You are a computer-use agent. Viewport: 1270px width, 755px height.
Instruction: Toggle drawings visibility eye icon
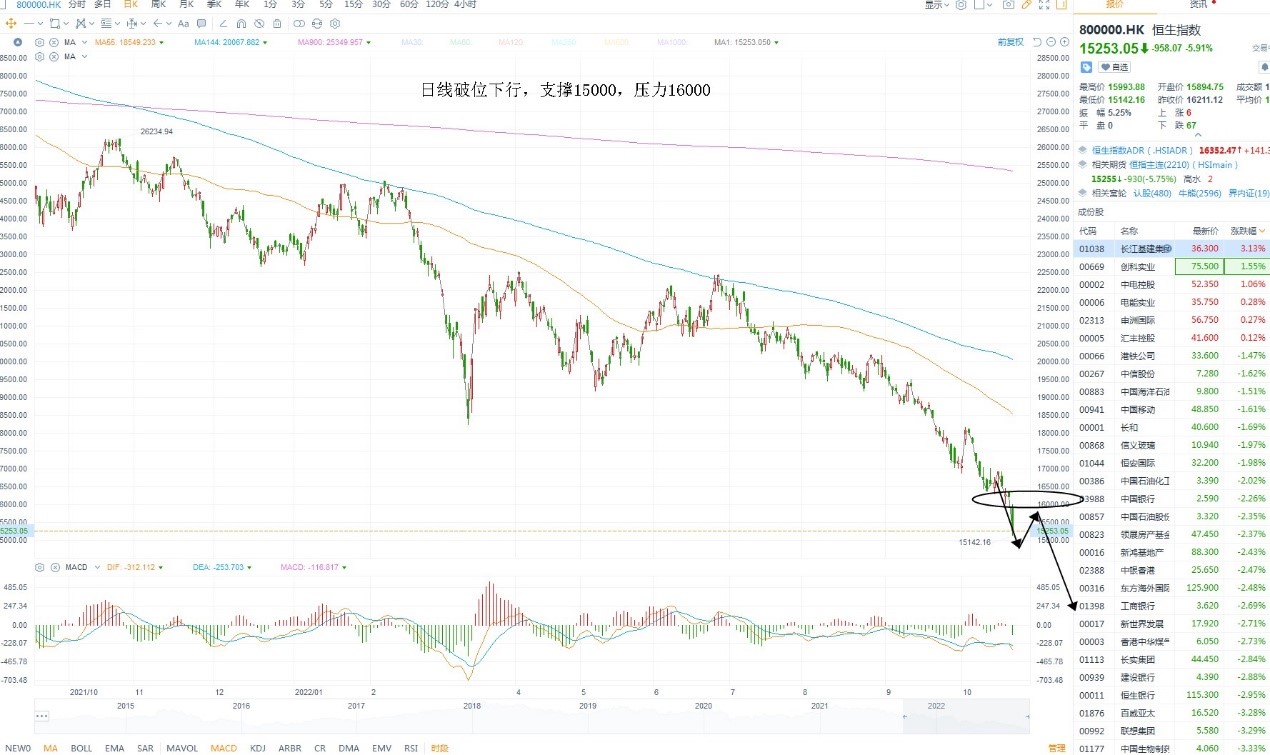(259, 23)
